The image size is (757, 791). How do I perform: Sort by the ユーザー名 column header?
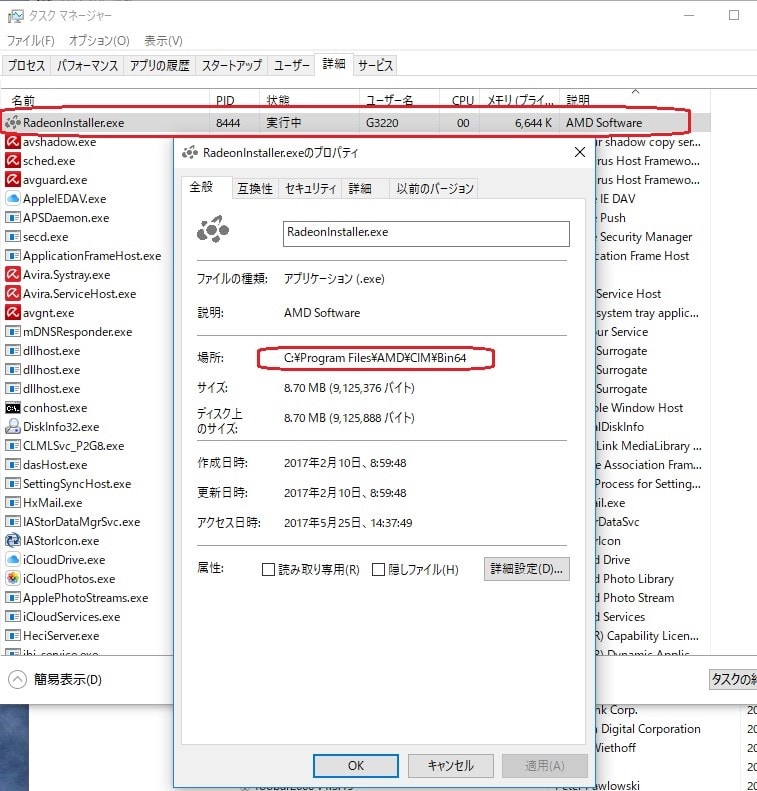point(399,100)
